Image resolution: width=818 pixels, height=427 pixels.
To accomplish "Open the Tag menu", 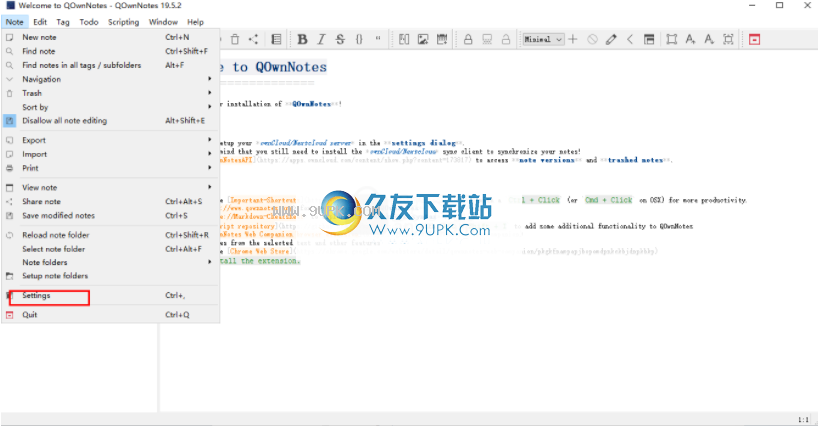I will pyautogui.click(x=63, y=22).
